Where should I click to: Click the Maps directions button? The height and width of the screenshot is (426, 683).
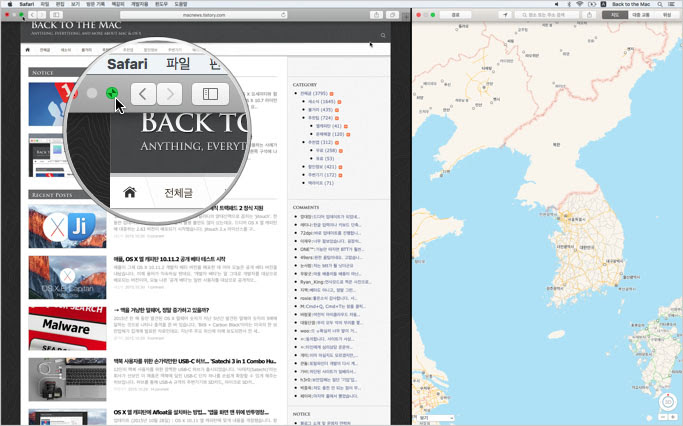[455, 15]
